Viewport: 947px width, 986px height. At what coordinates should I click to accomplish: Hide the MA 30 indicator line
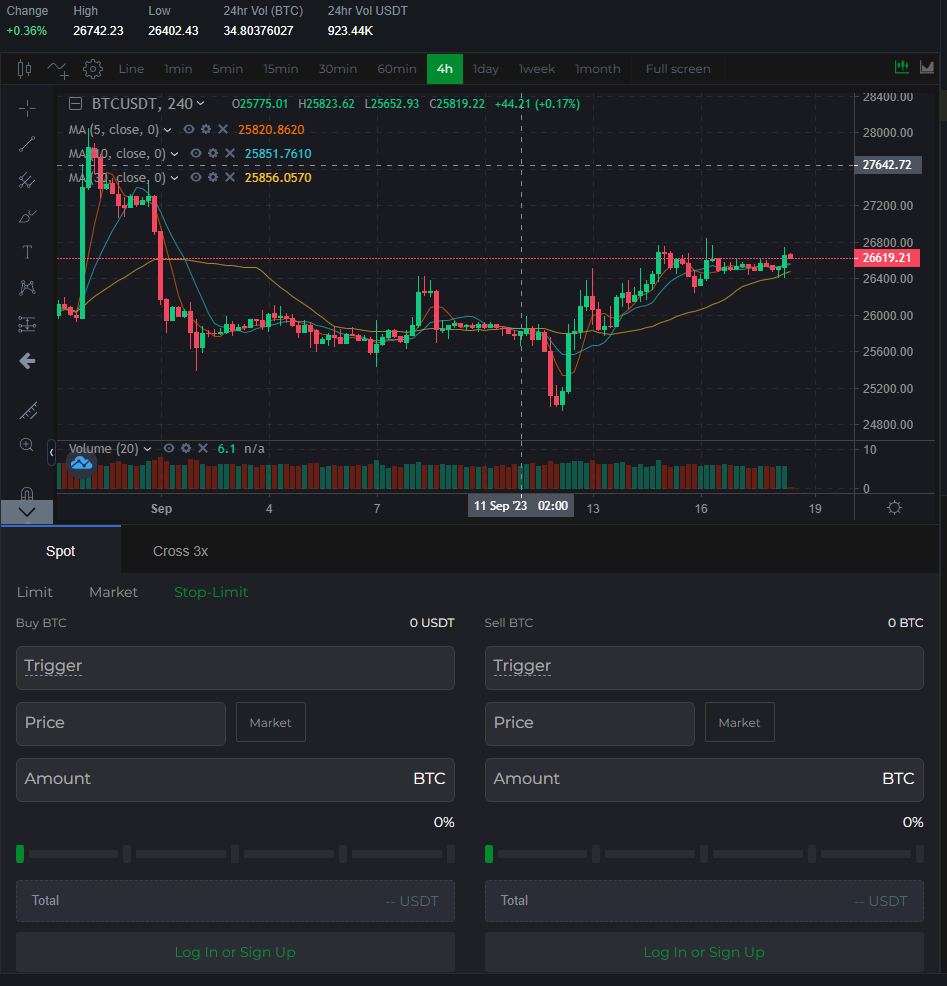(196, 177)
